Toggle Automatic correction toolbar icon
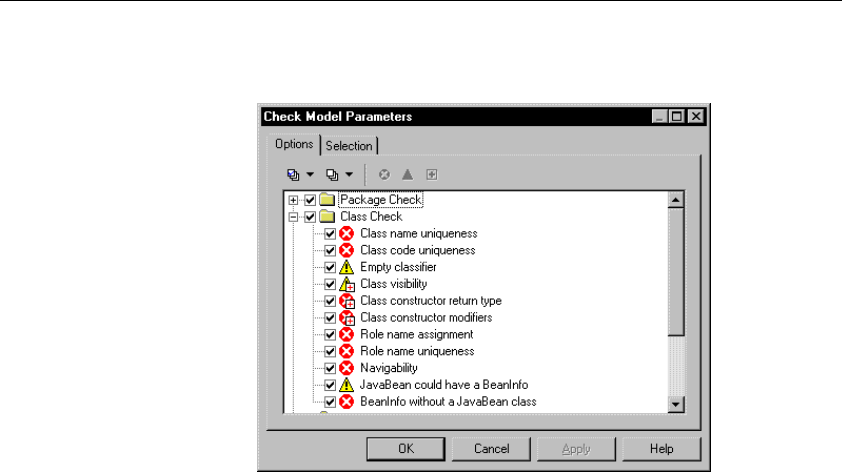Image resolution: width=842 pixels, height=472 pixels. pos(432,175)
